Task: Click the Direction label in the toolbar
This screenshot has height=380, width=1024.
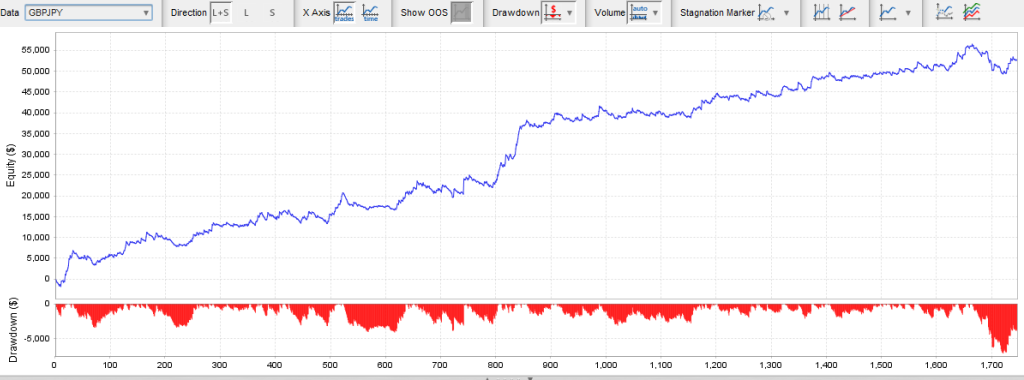Action: point(188,12)
